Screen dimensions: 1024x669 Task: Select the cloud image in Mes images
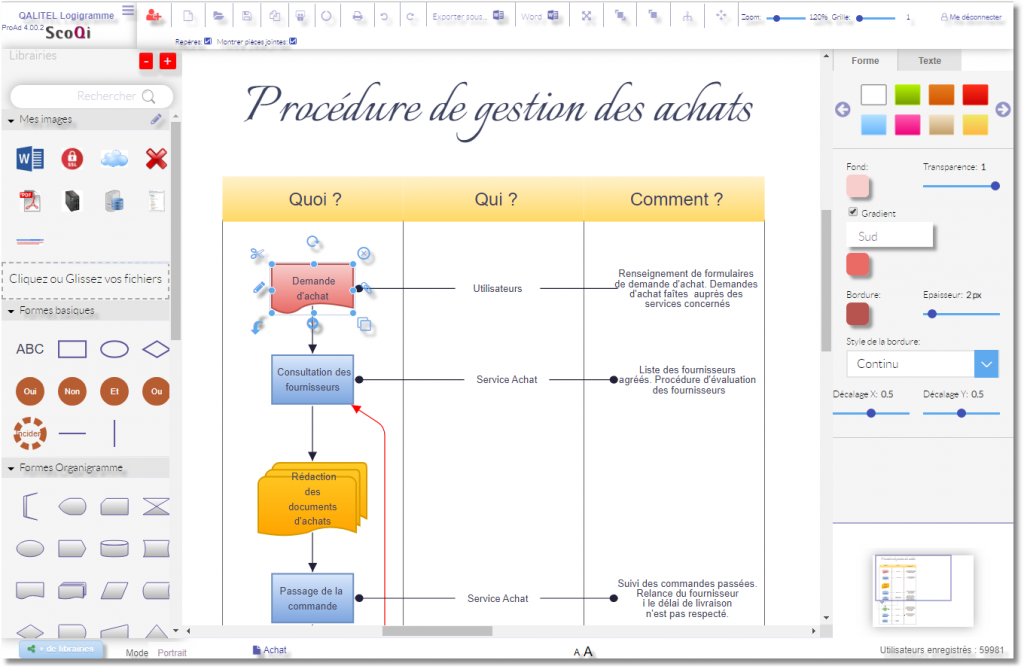tap(114, 159)
